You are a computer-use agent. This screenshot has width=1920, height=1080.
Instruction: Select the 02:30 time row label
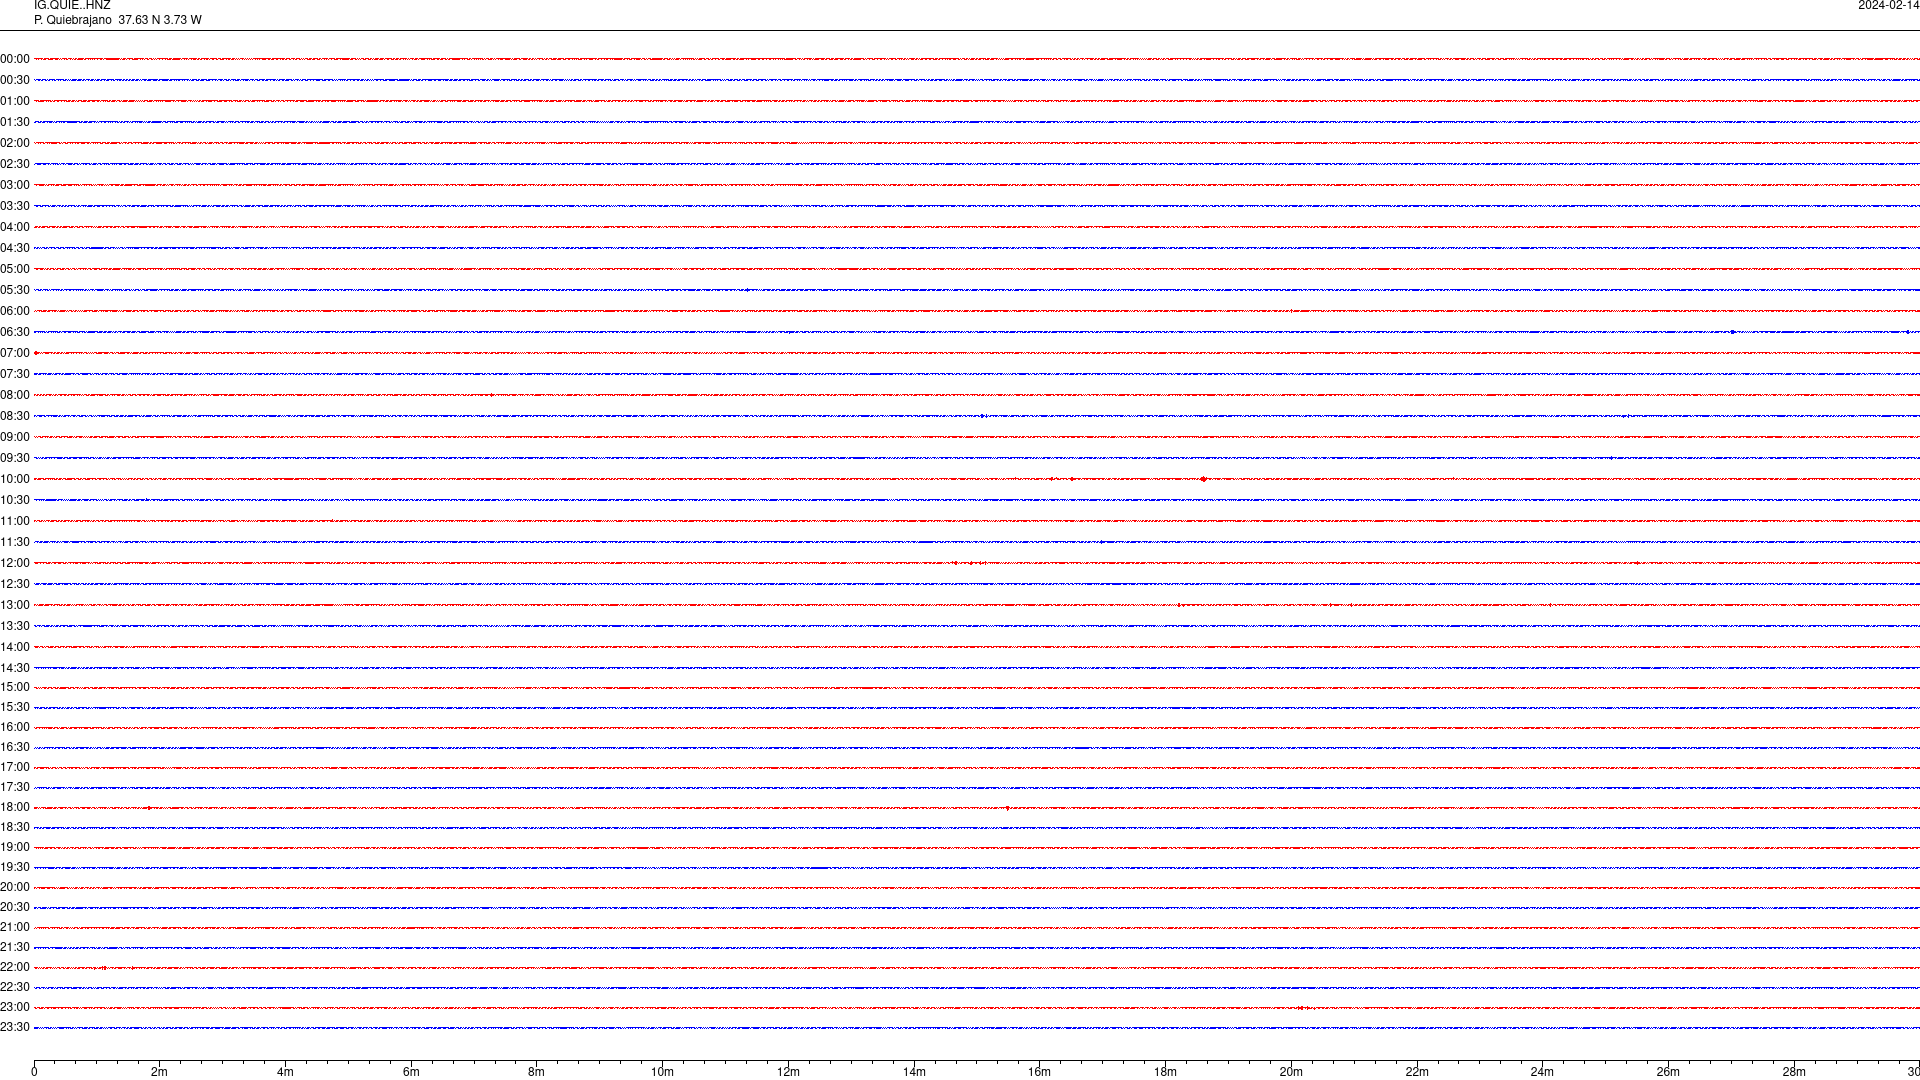point(15,164)
